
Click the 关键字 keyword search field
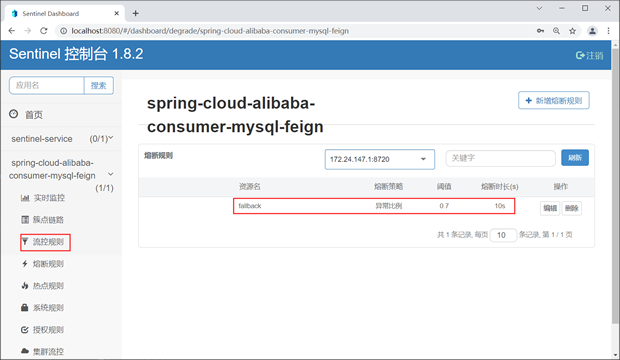coord(500,158)
